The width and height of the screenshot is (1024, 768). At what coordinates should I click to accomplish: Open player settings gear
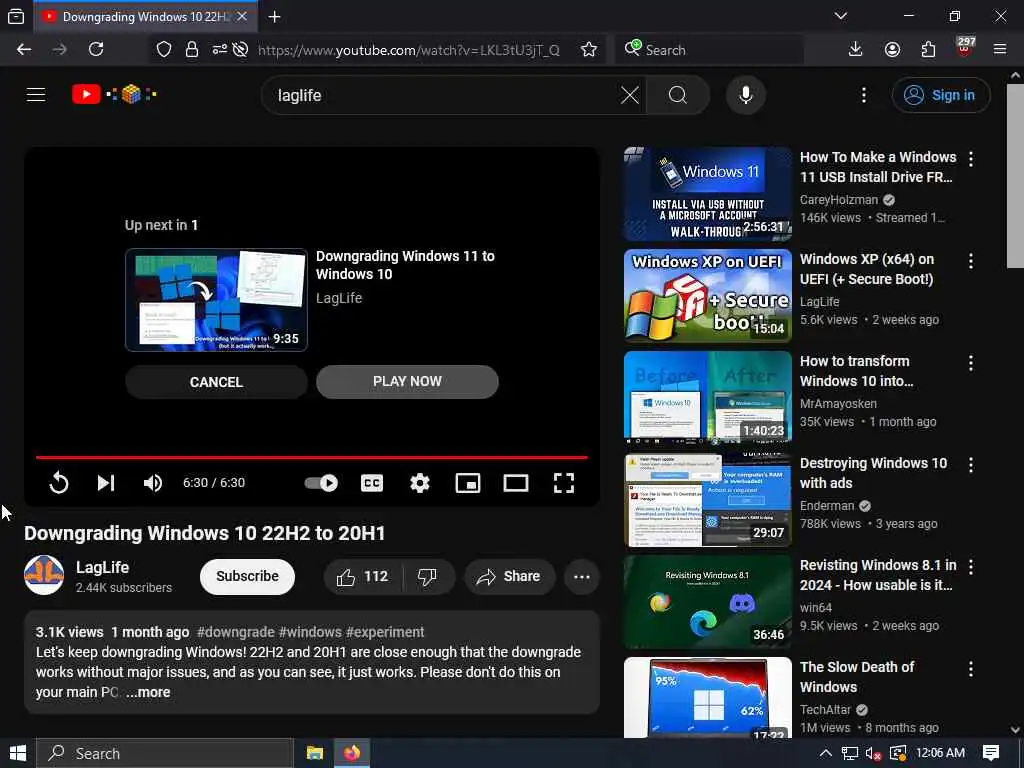point(419,483)
